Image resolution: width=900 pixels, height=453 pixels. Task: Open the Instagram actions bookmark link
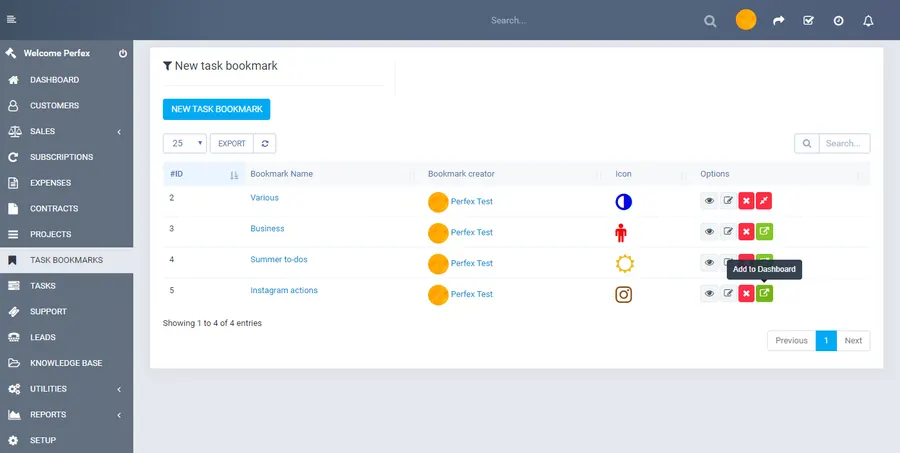284,291
